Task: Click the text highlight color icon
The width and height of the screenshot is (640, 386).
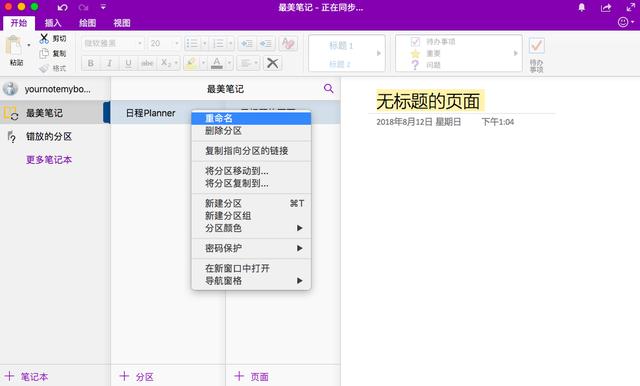Action: pos(190,63)
